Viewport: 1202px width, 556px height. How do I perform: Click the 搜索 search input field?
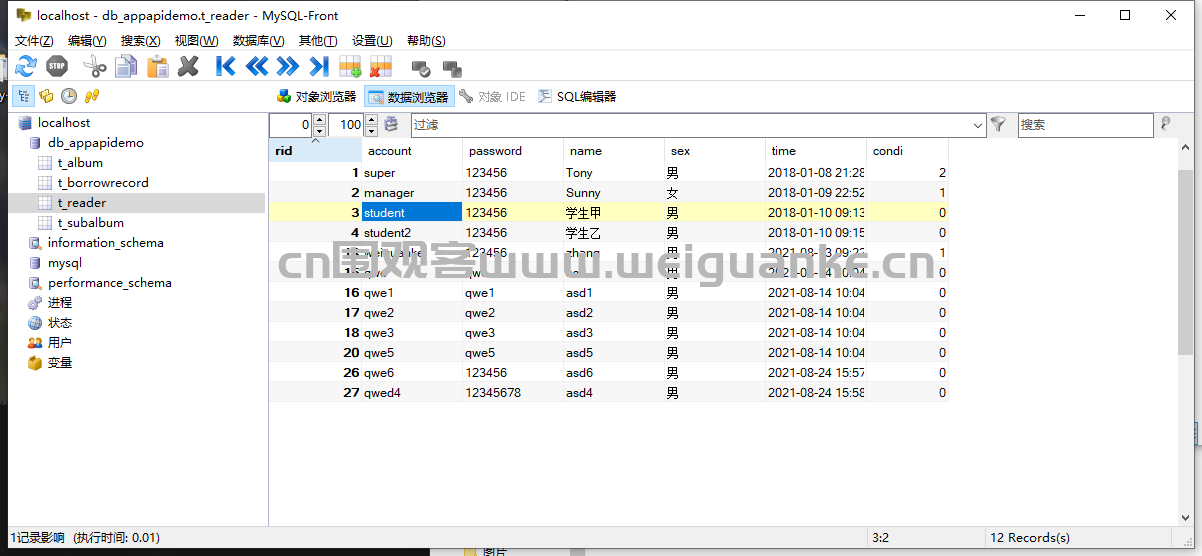1084,125
